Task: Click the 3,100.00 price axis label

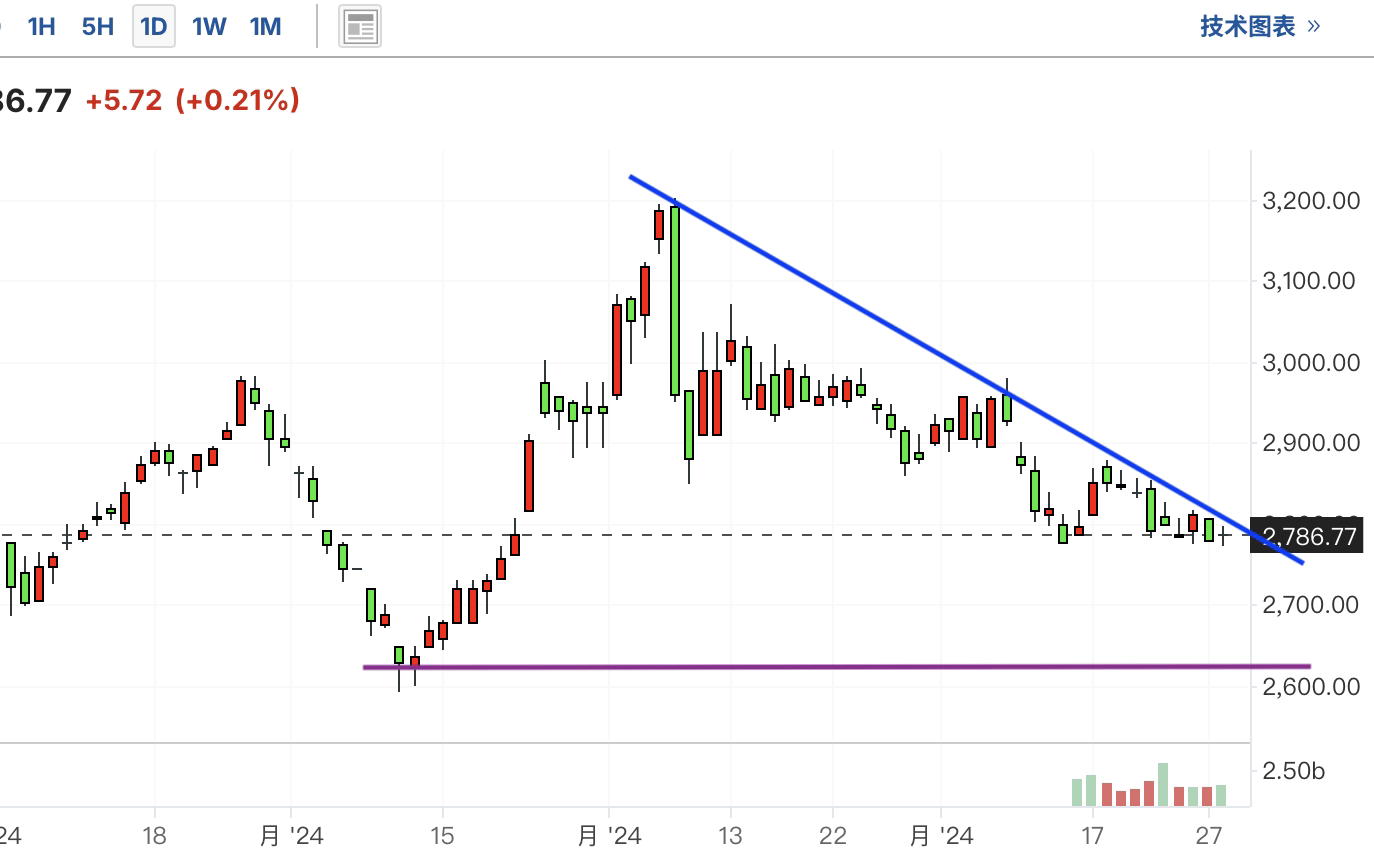Action: click(1311, 281)
